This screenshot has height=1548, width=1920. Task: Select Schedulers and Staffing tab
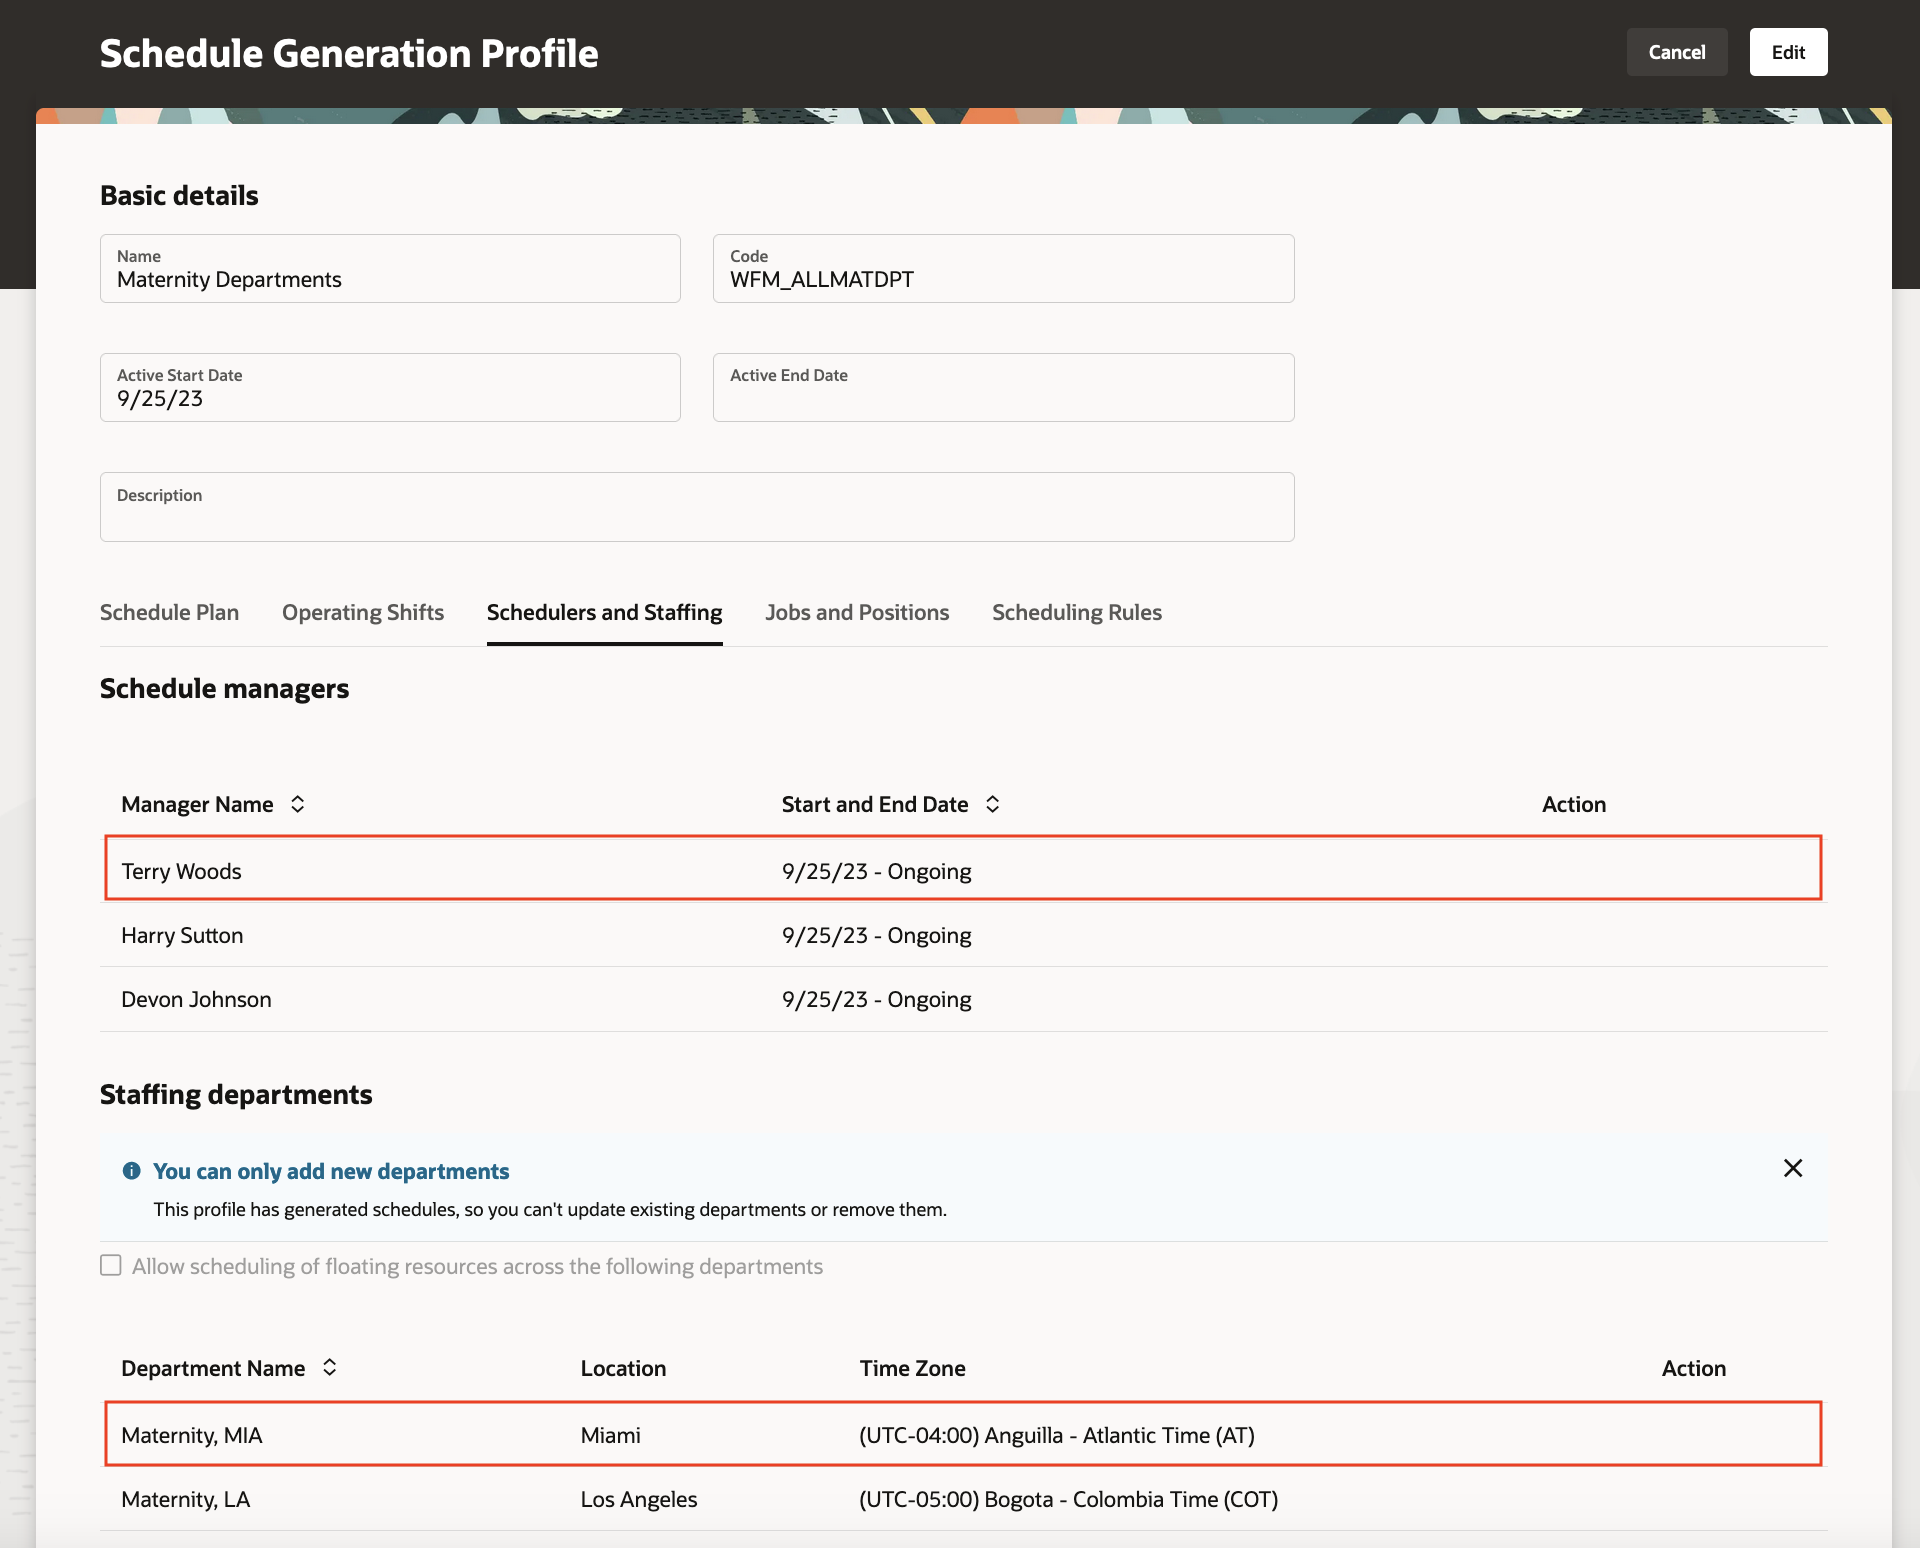point(604,612)
